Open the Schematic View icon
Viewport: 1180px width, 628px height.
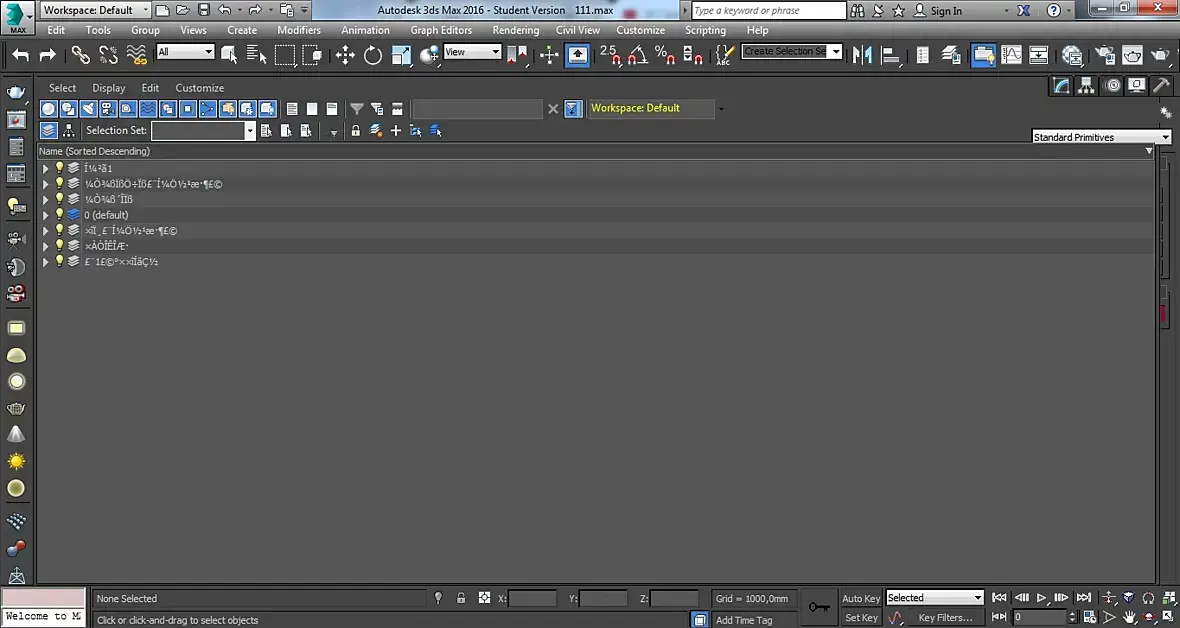[x=1039, y=55]
